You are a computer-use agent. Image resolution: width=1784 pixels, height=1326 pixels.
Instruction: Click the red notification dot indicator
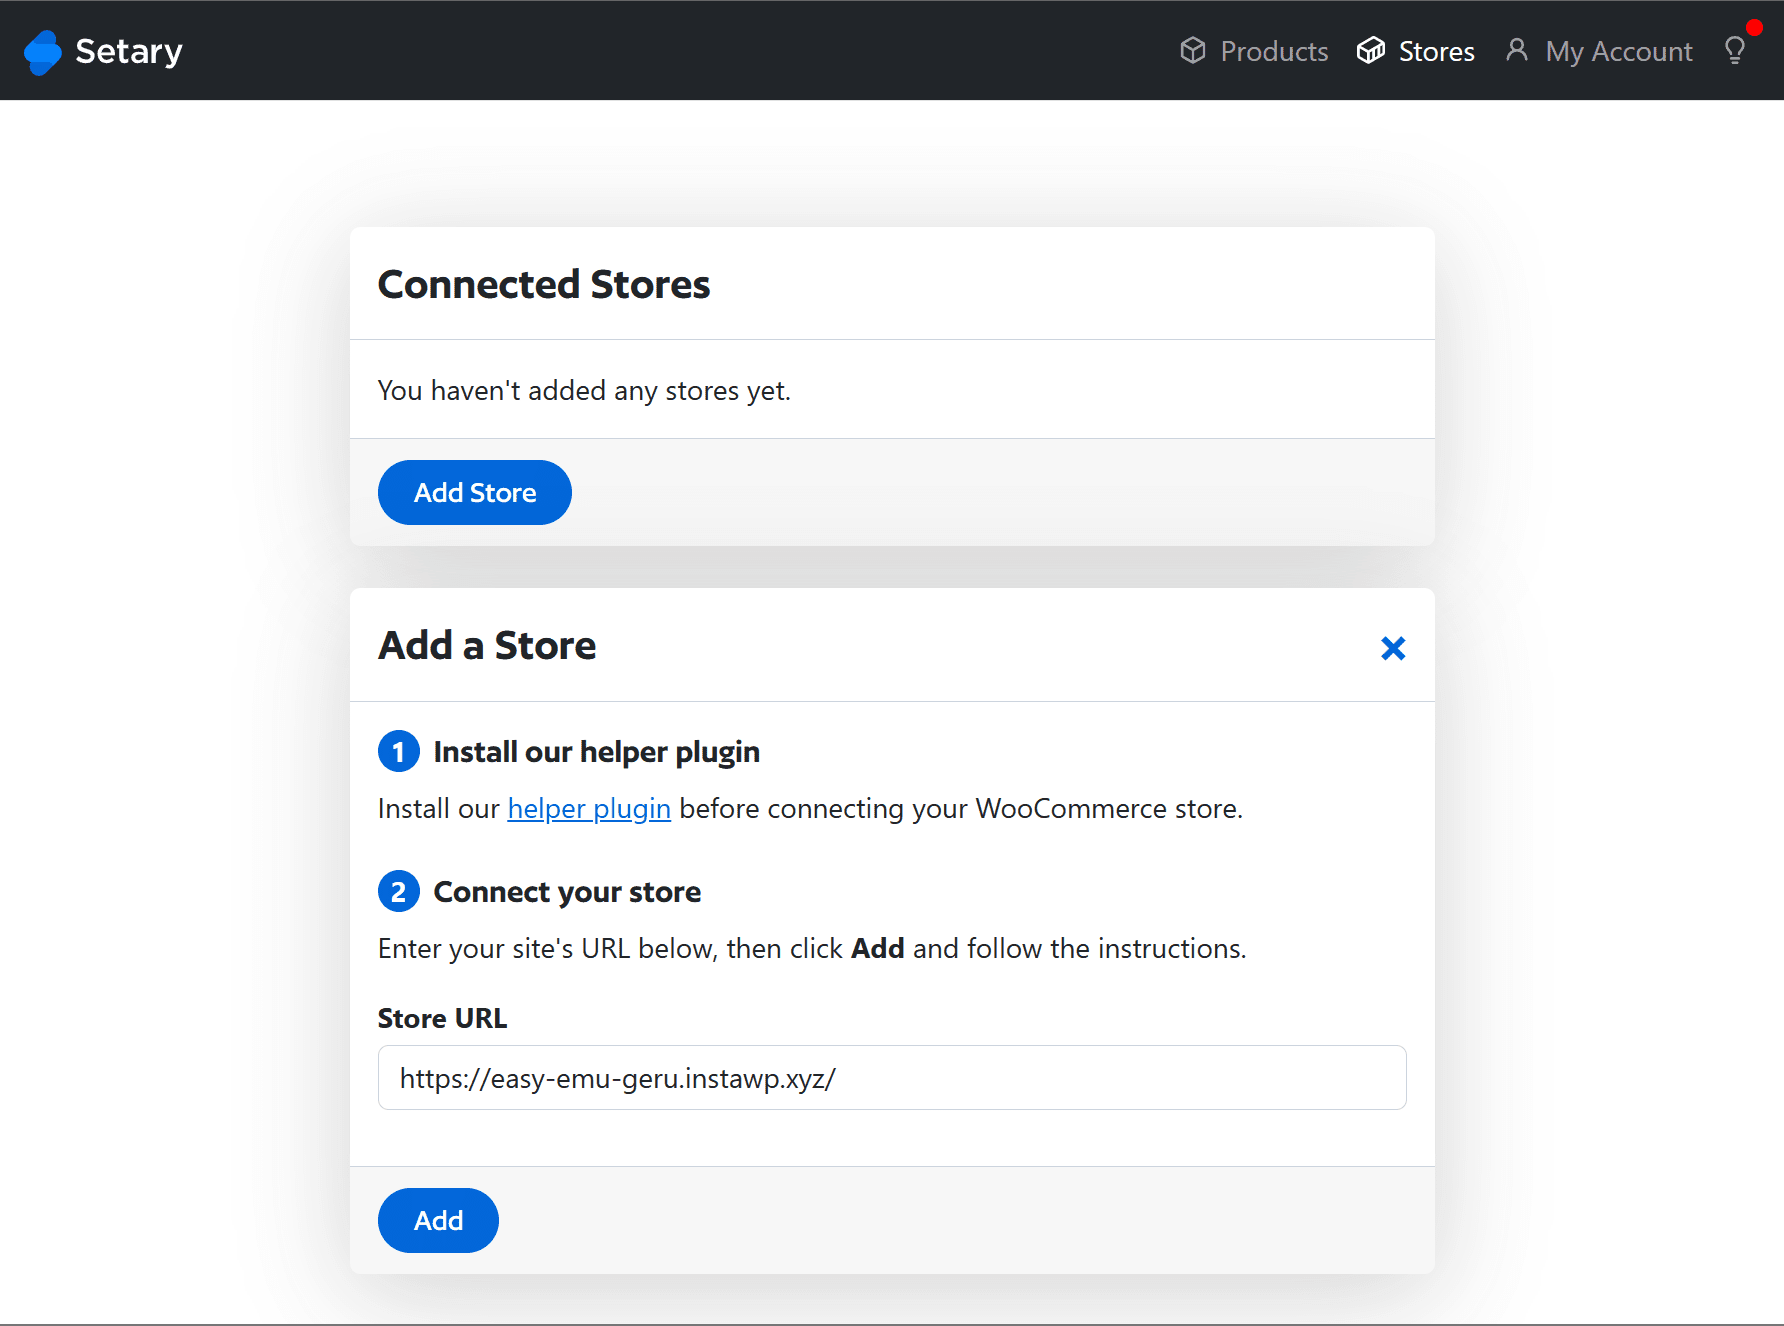(x=1756, y=27)
